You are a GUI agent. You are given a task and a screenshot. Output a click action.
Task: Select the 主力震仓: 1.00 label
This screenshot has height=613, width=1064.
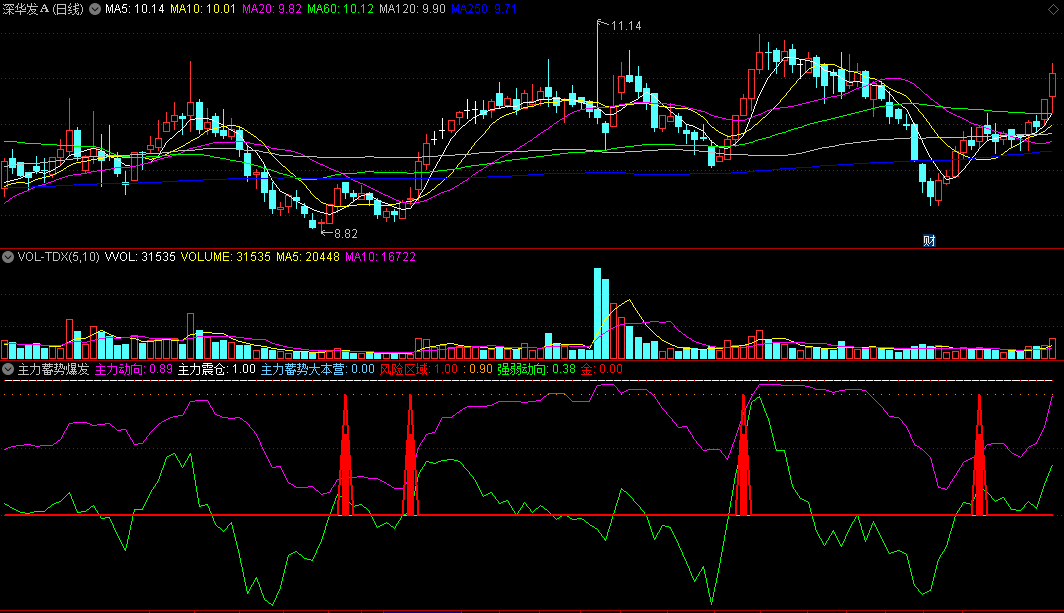click(x=216, y=369)
